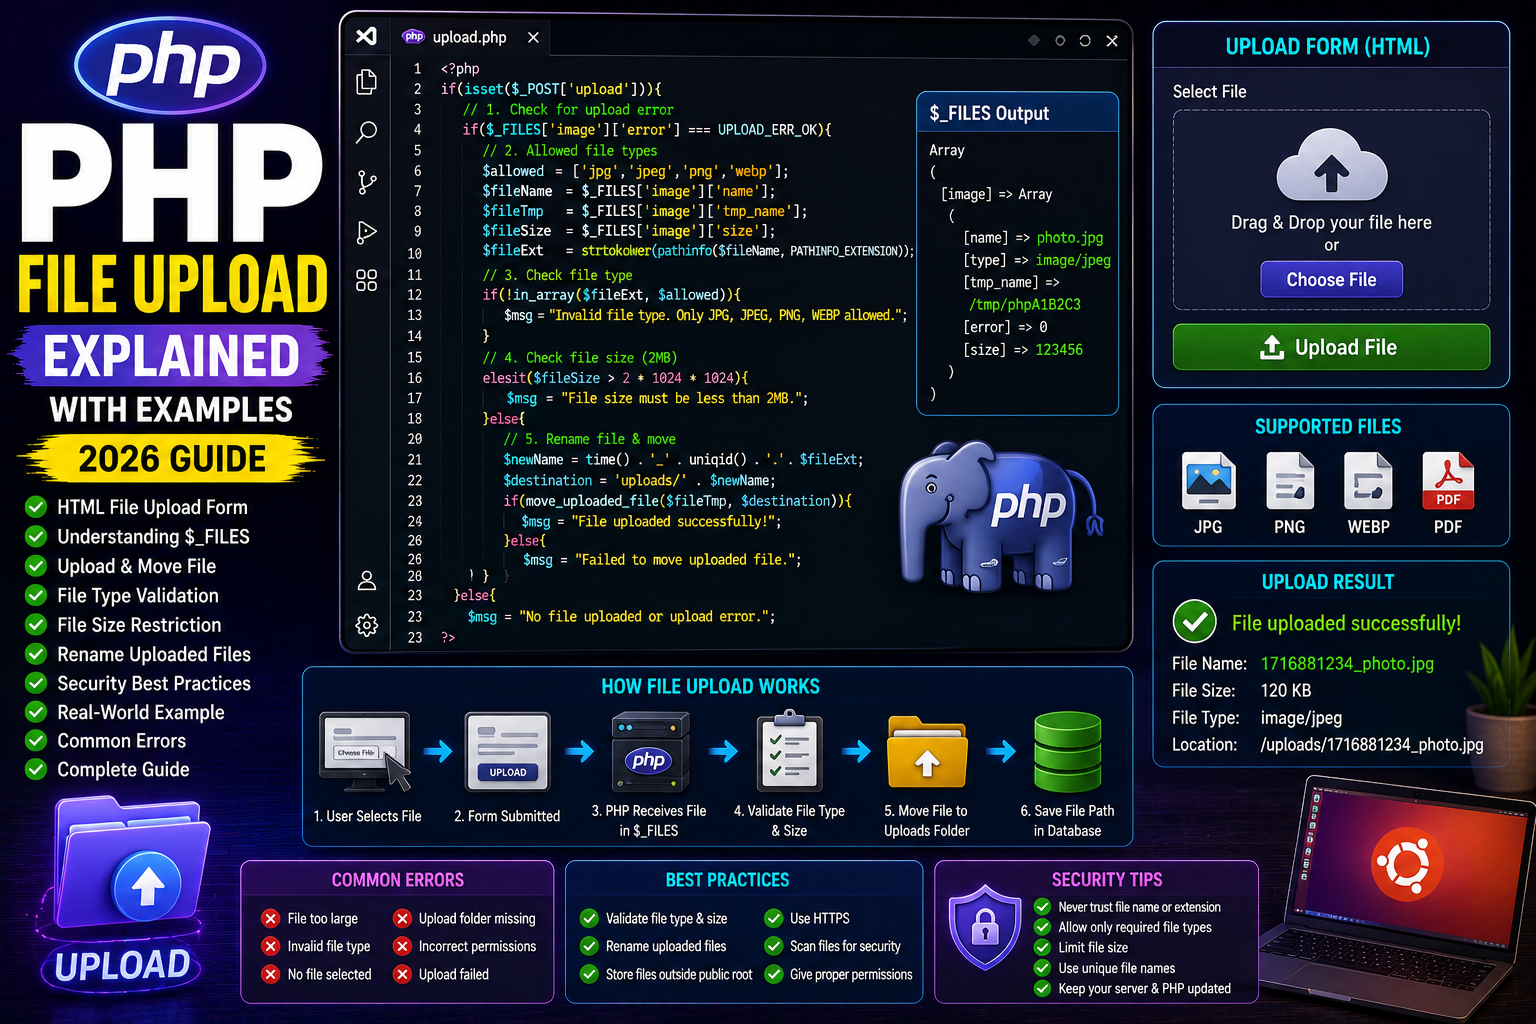Open the Accounts person icon in sidebar
Image resolution: width=1536 pixels, height=1024 pixels.
367,580
